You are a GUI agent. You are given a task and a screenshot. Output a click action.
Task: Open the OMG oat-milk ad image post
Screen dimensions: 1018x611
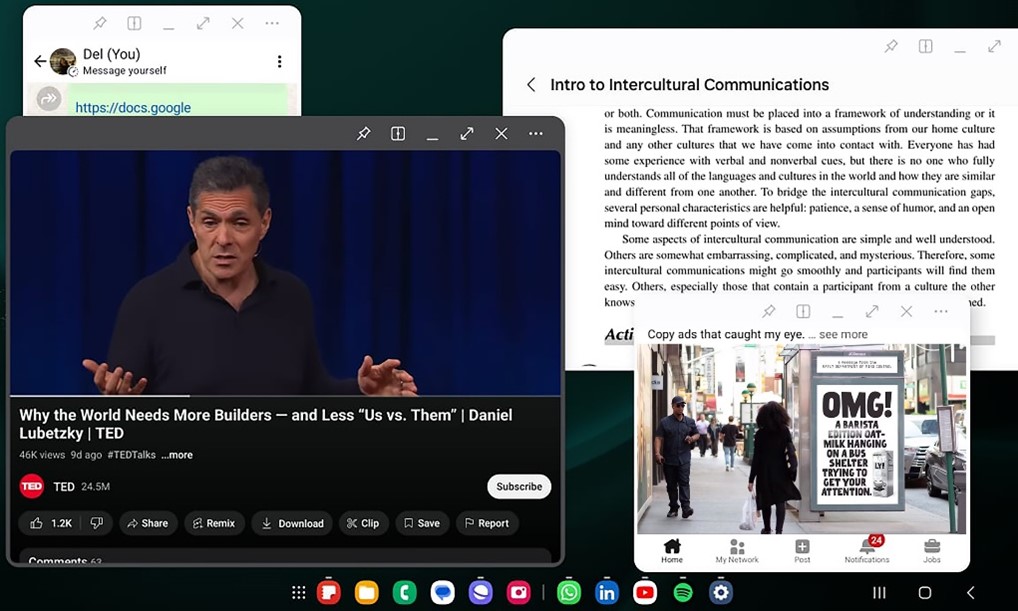click(x=802, y=439)
